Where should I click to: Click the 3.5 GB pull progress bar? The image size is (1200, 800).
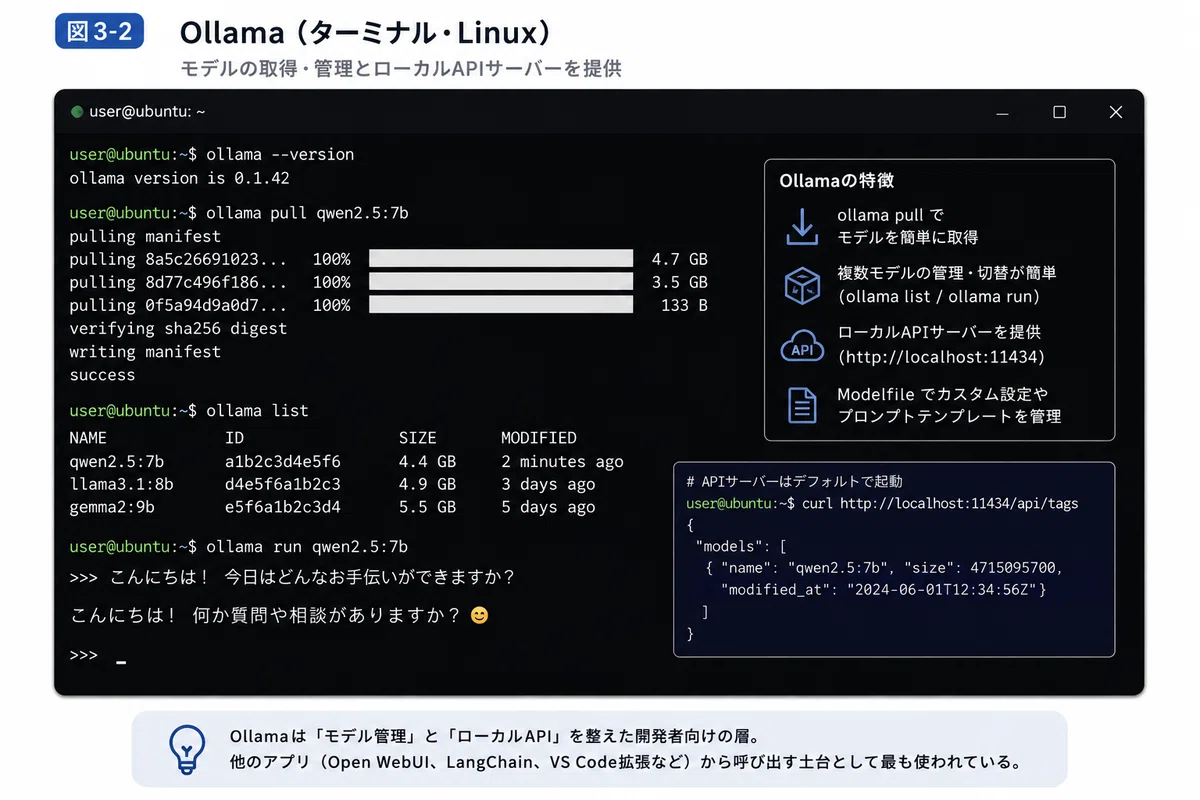(501, 282)
